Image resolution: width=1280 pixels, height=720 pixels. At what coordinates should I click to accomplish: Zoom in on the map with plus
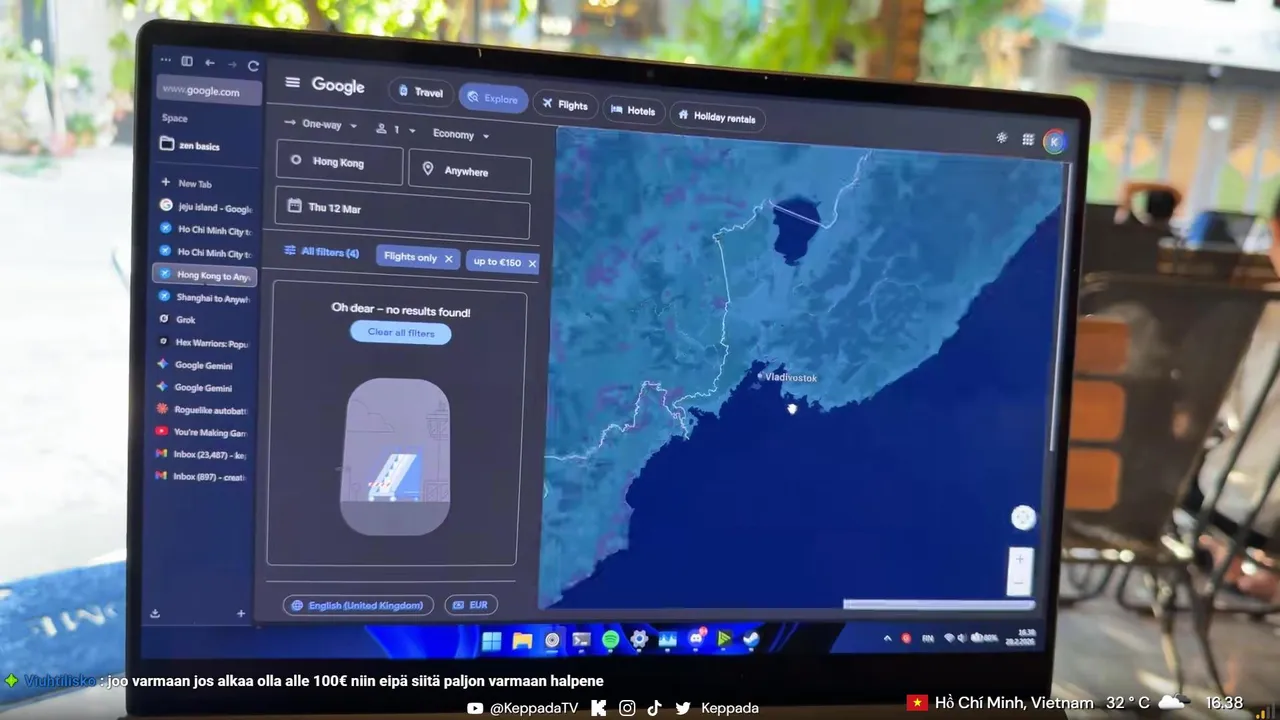(1019, 561)
